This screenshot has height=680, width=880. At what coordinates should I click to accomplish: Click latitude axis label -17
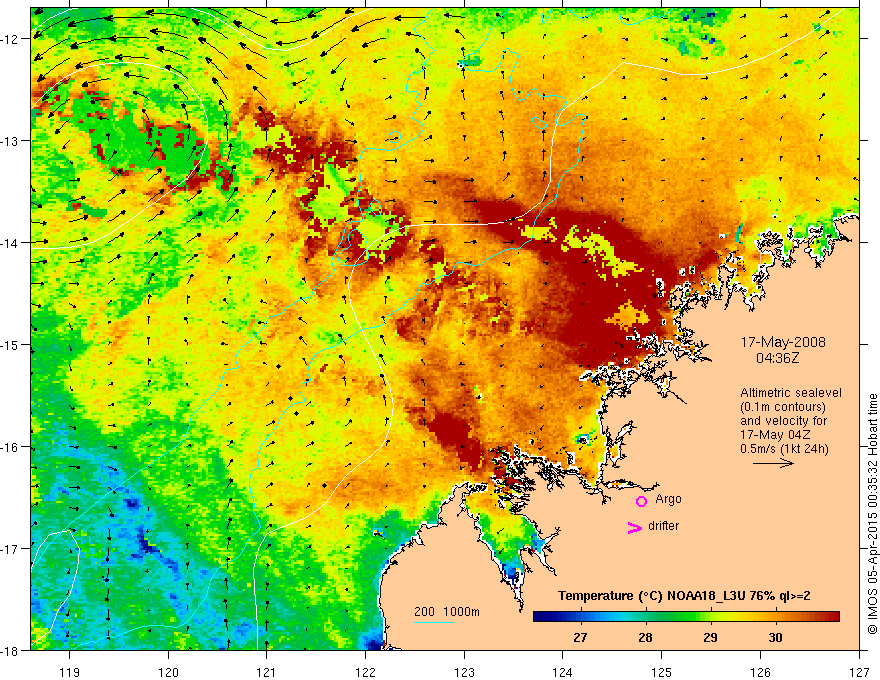(11, 549)
